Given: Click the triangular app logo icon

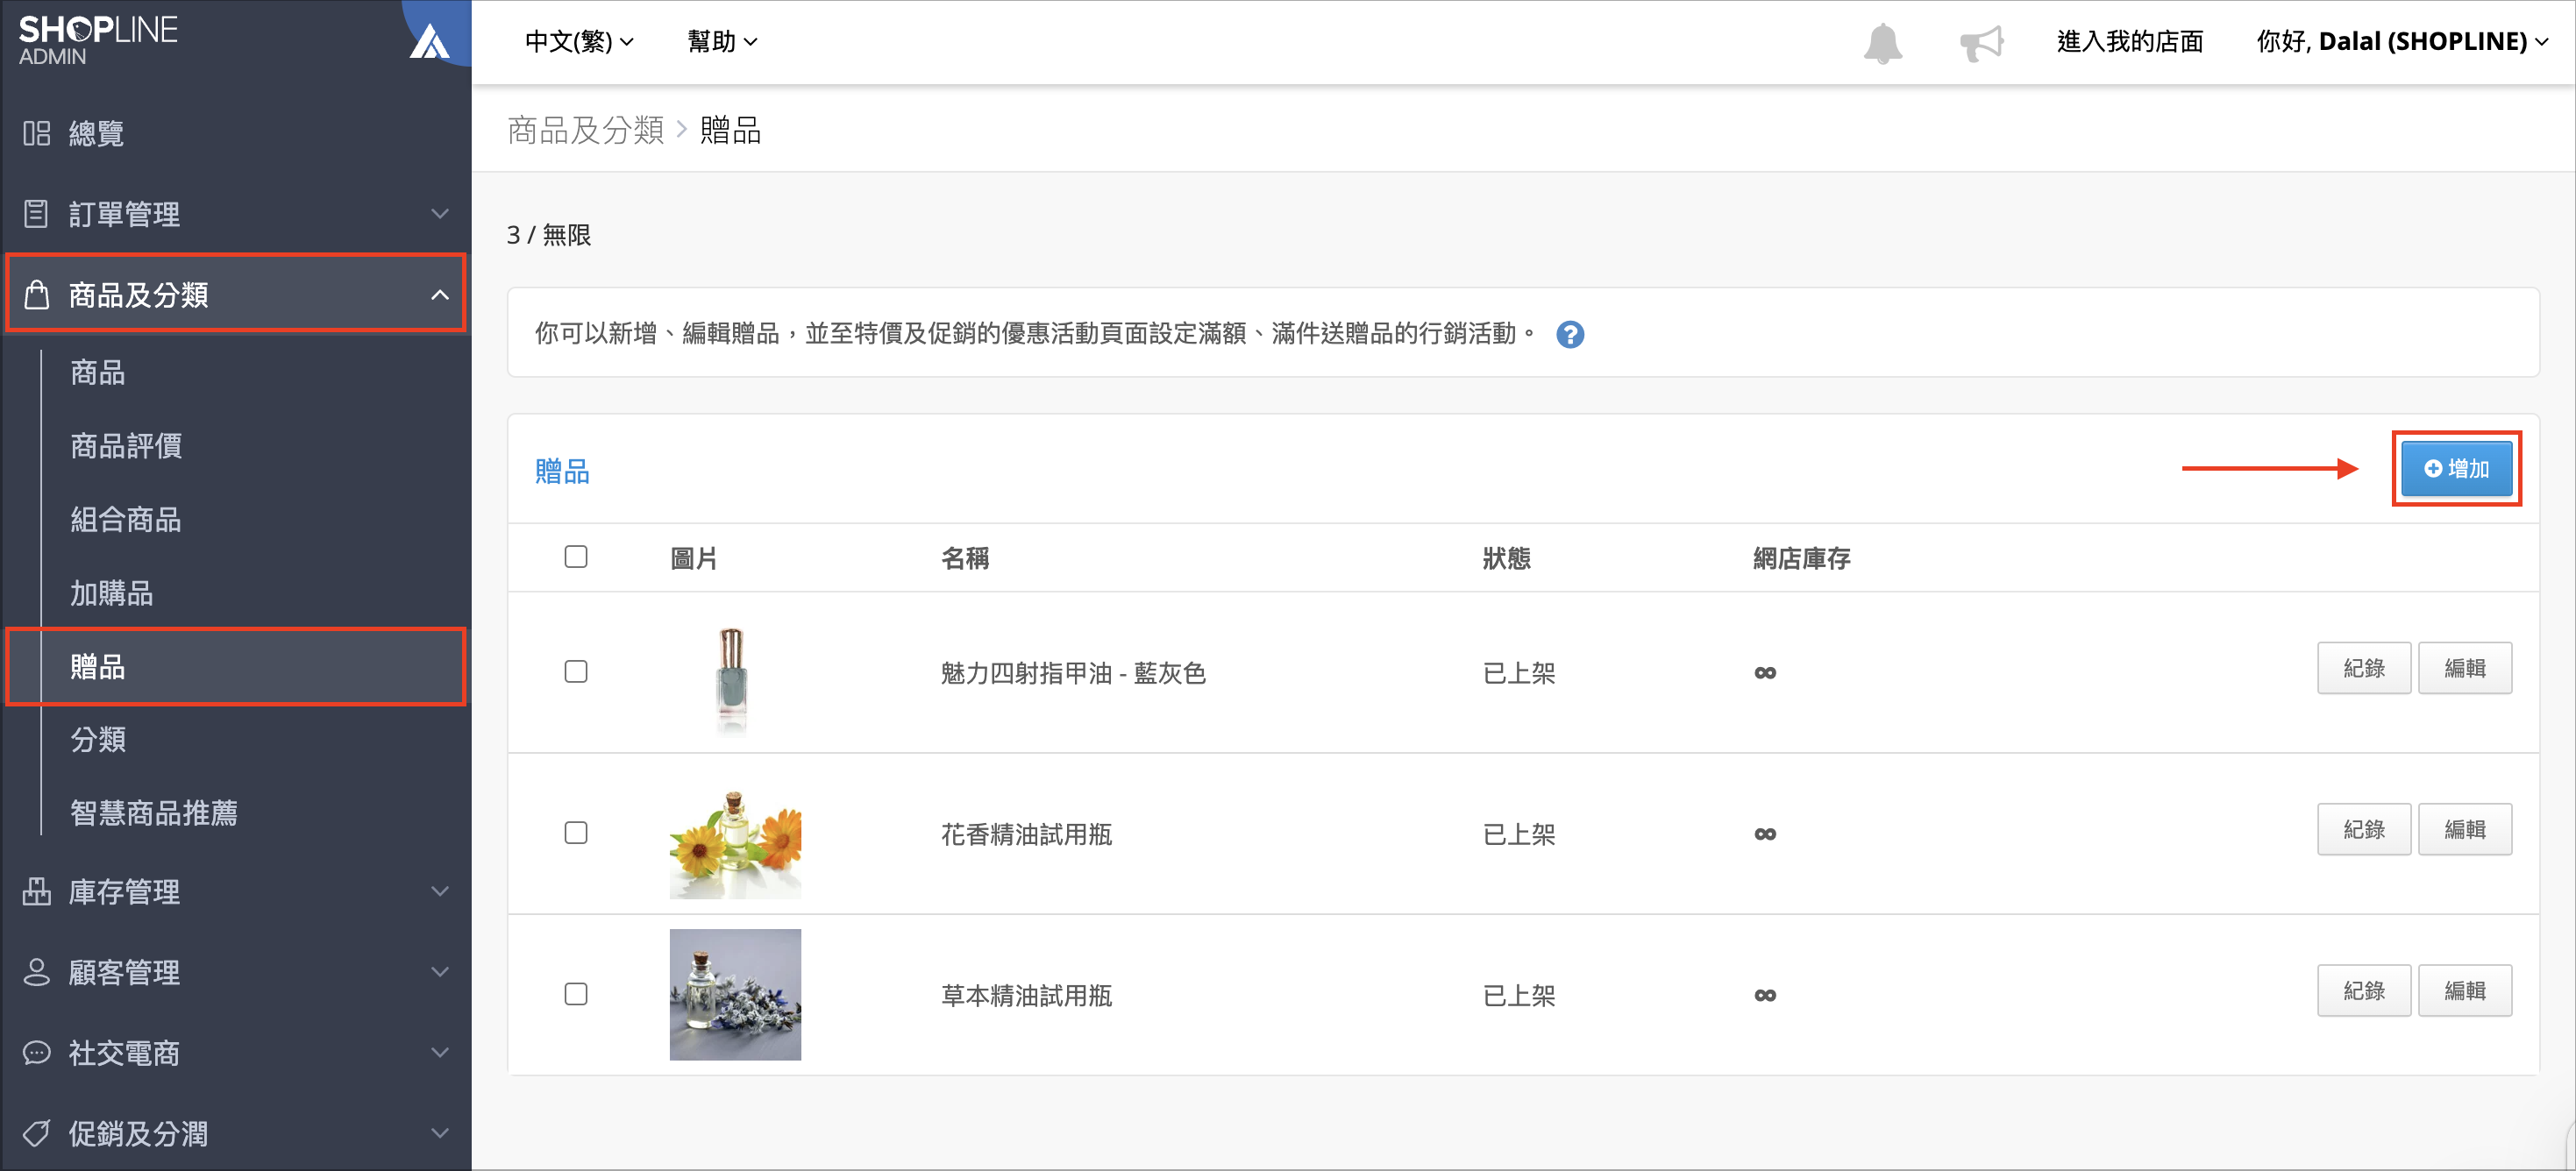Looking at the screenshot, I should [x=430, y=41].
